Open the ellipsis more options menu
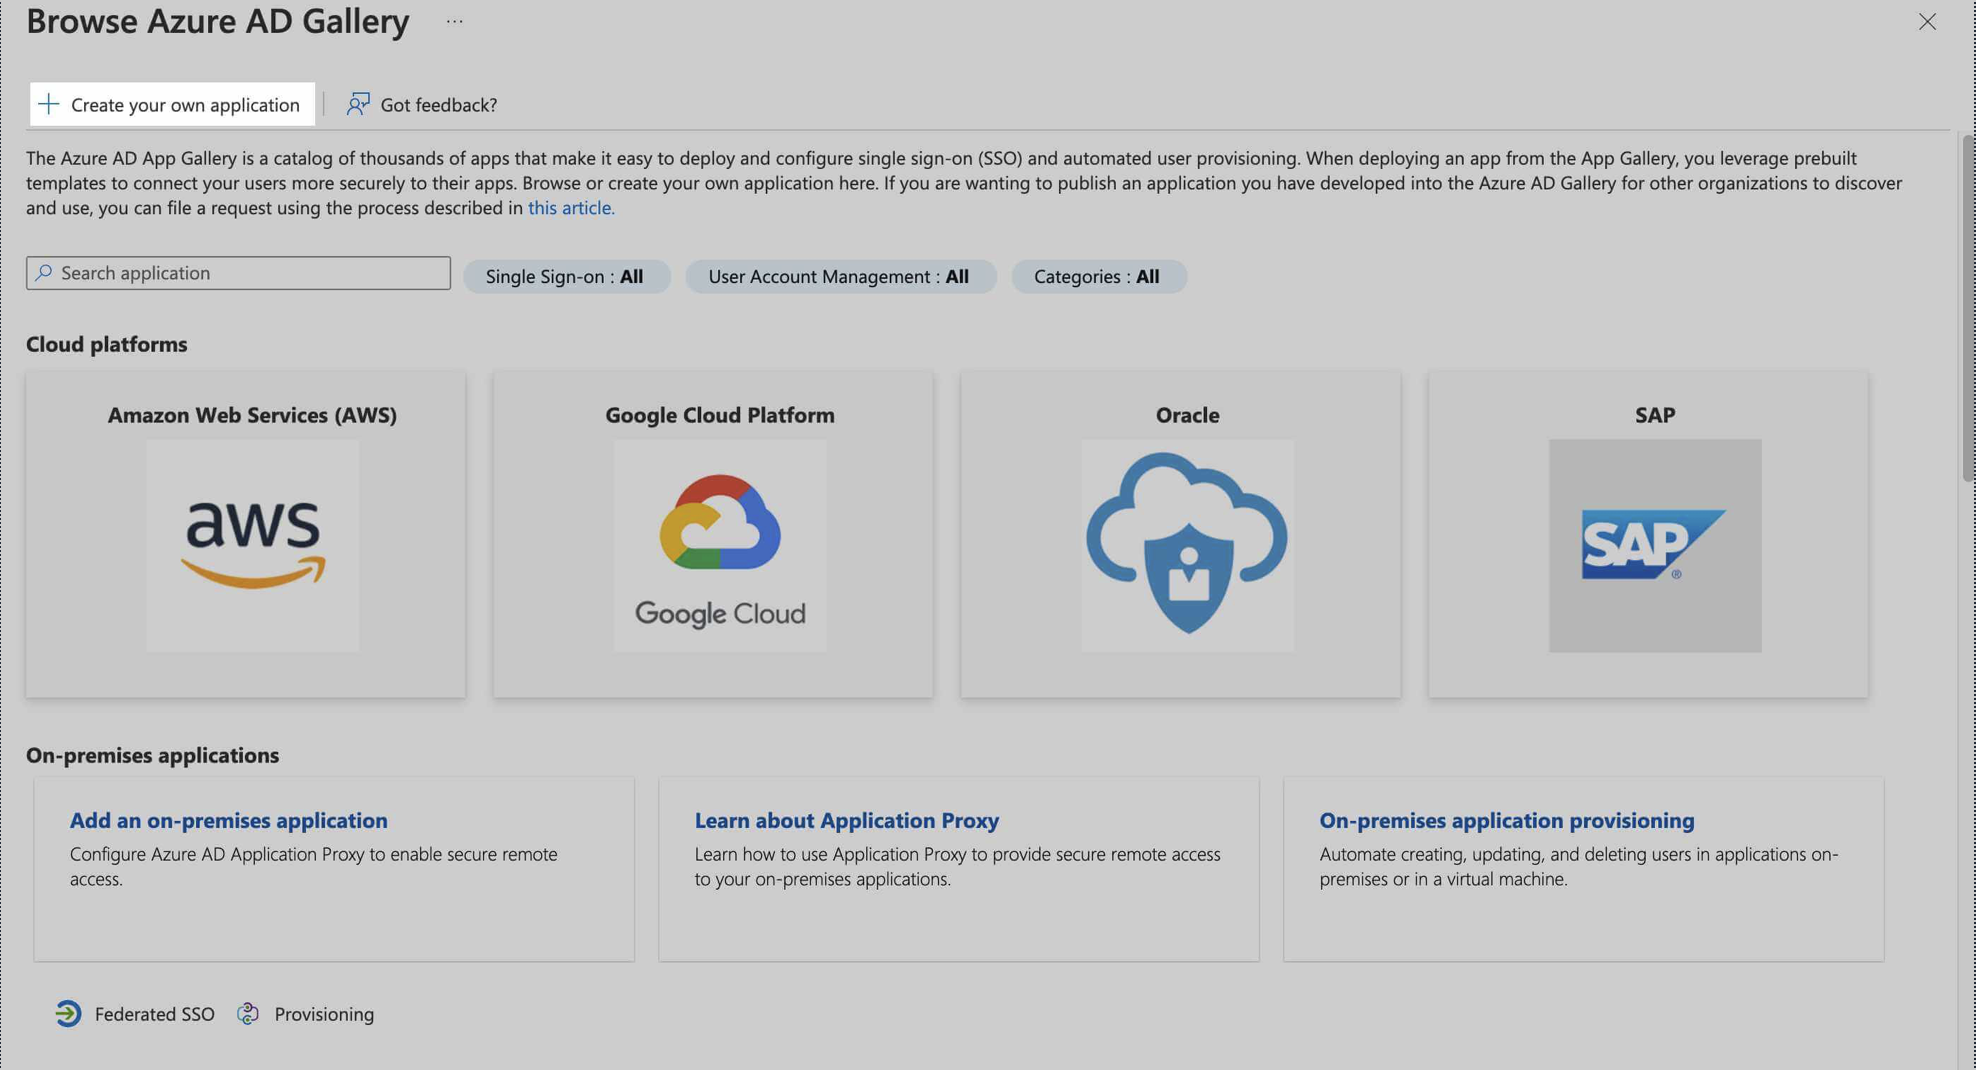Screen dimensions: 1982x1070 tap(454, 21)
